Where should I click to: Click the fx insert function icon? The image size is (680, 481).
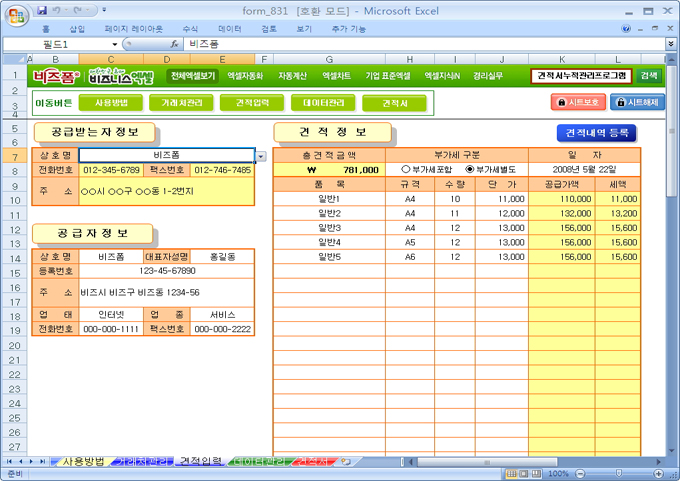[174, 45]
